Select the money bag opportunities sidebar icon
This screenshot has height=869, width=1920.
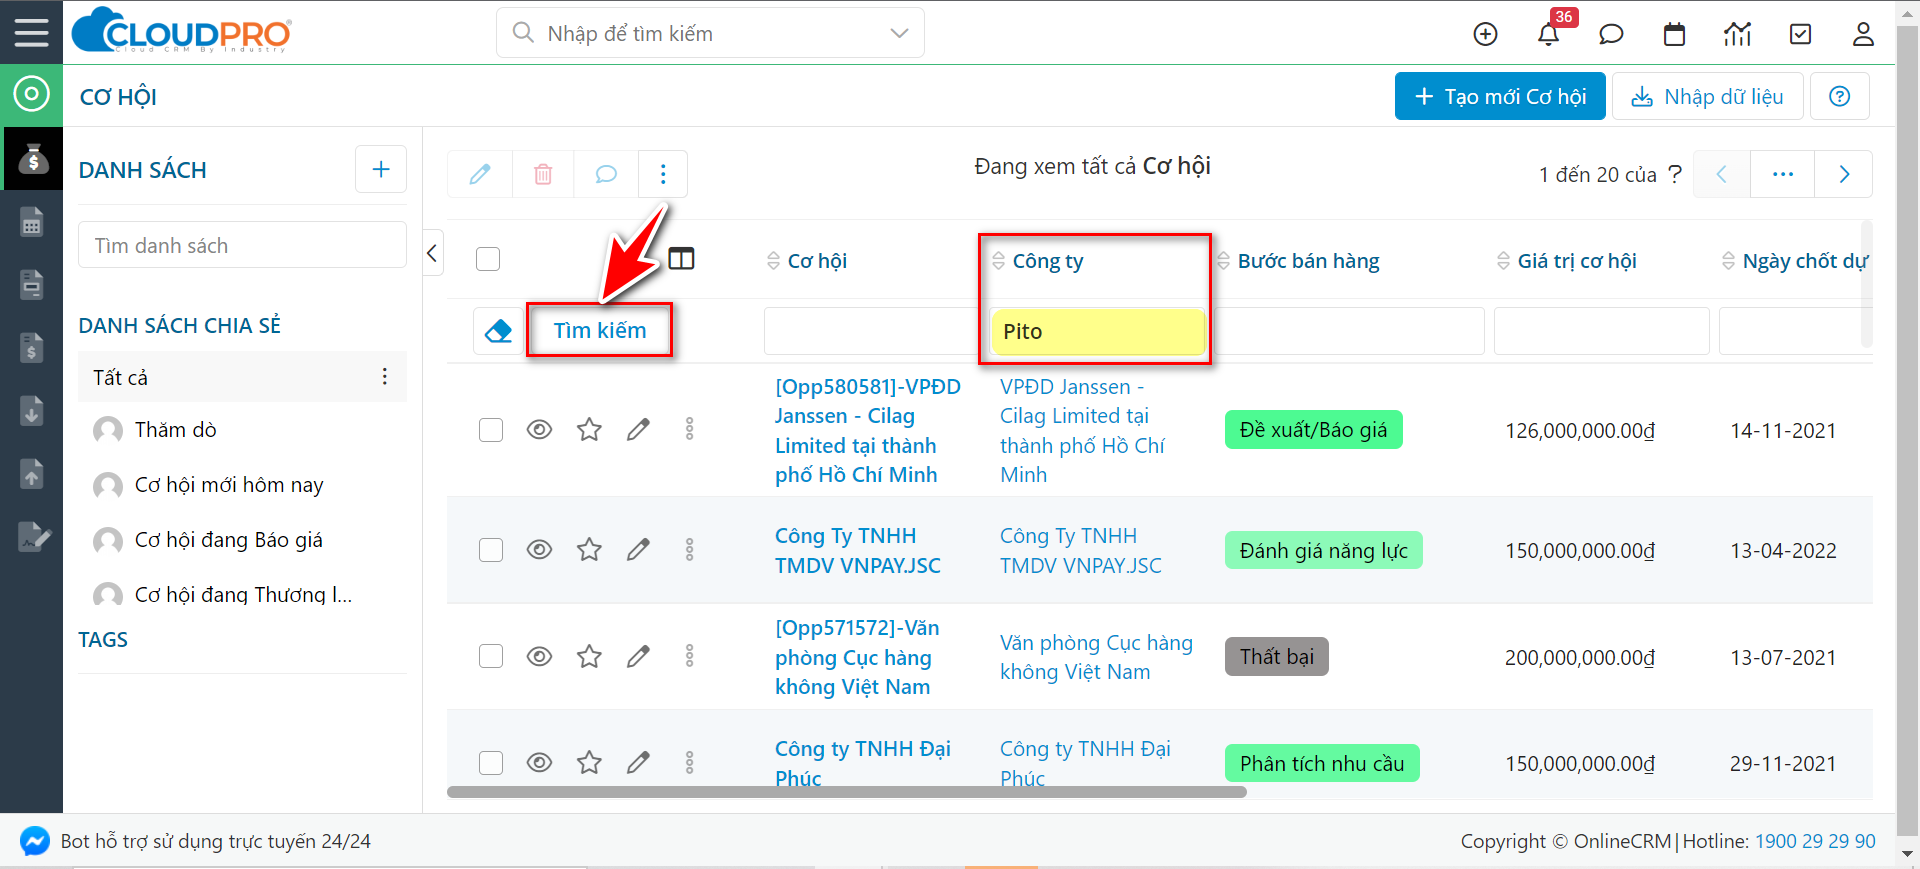click(x=32, y=158)
